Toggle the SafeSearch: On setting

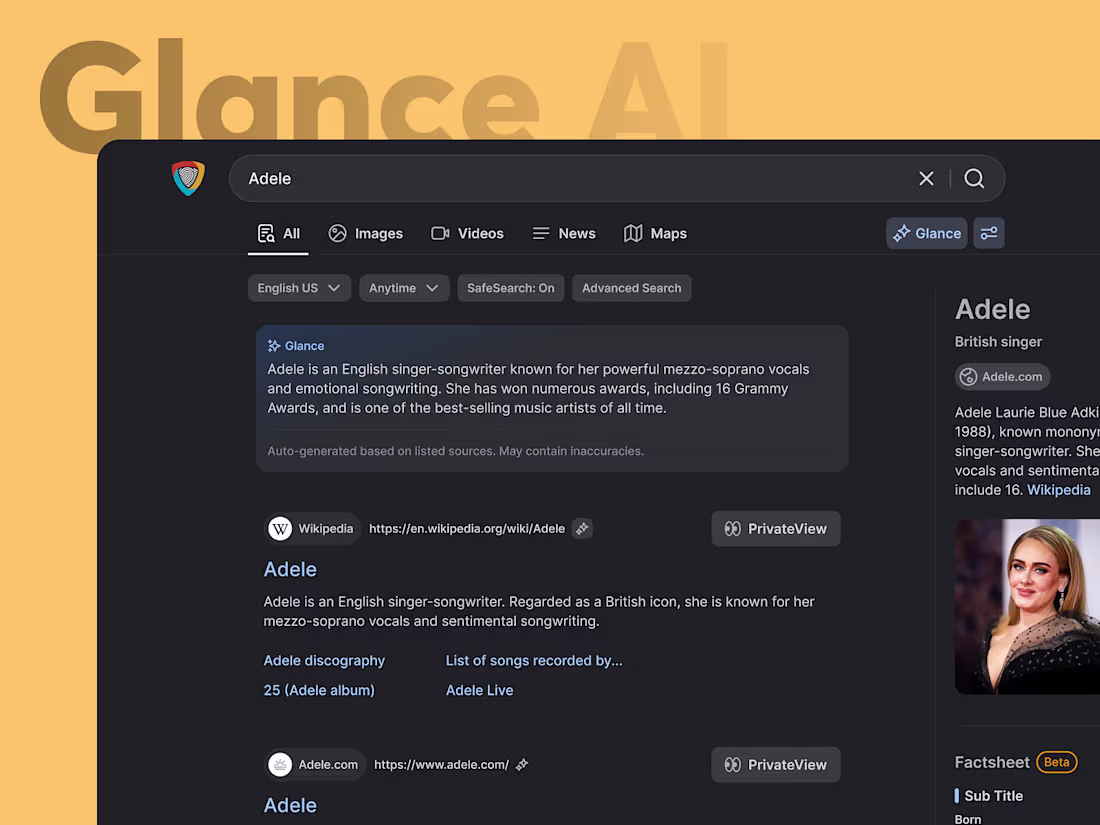tap(511, 287)
